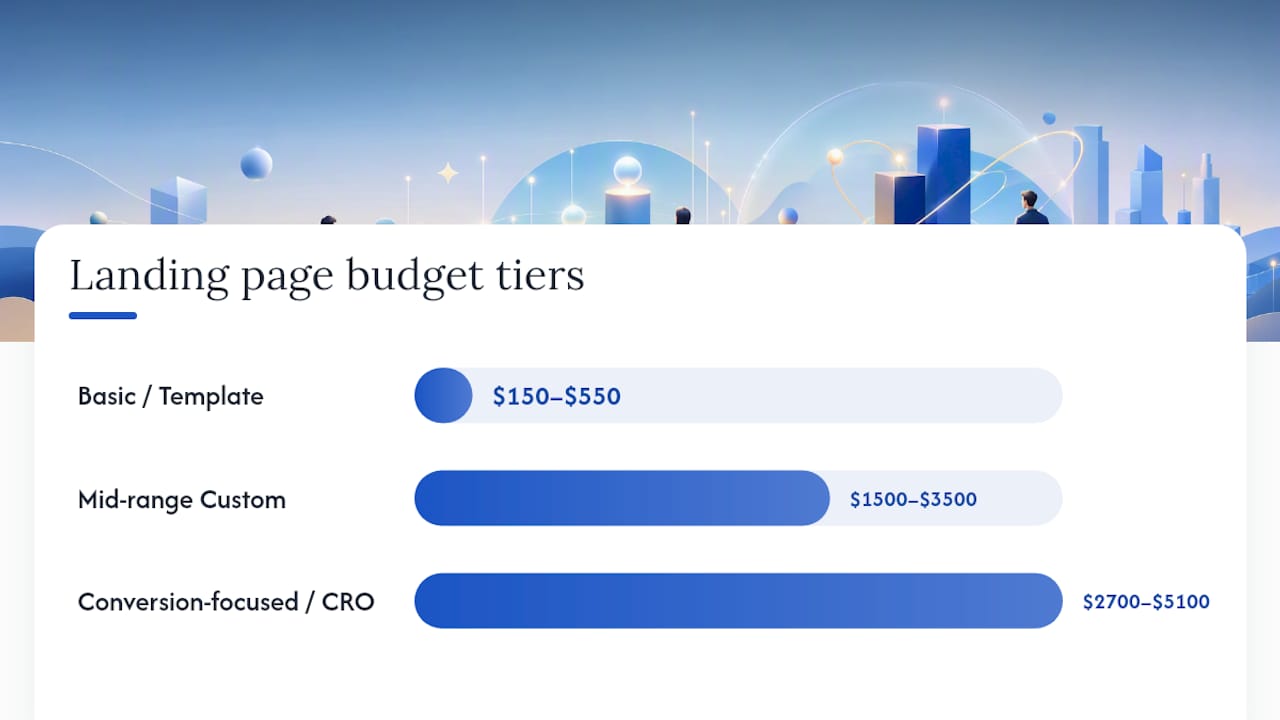This screenshot has height=720, width=1280.
Task: Click the $2700–$5100 price range text
Action: click(x=1146, y=602)
